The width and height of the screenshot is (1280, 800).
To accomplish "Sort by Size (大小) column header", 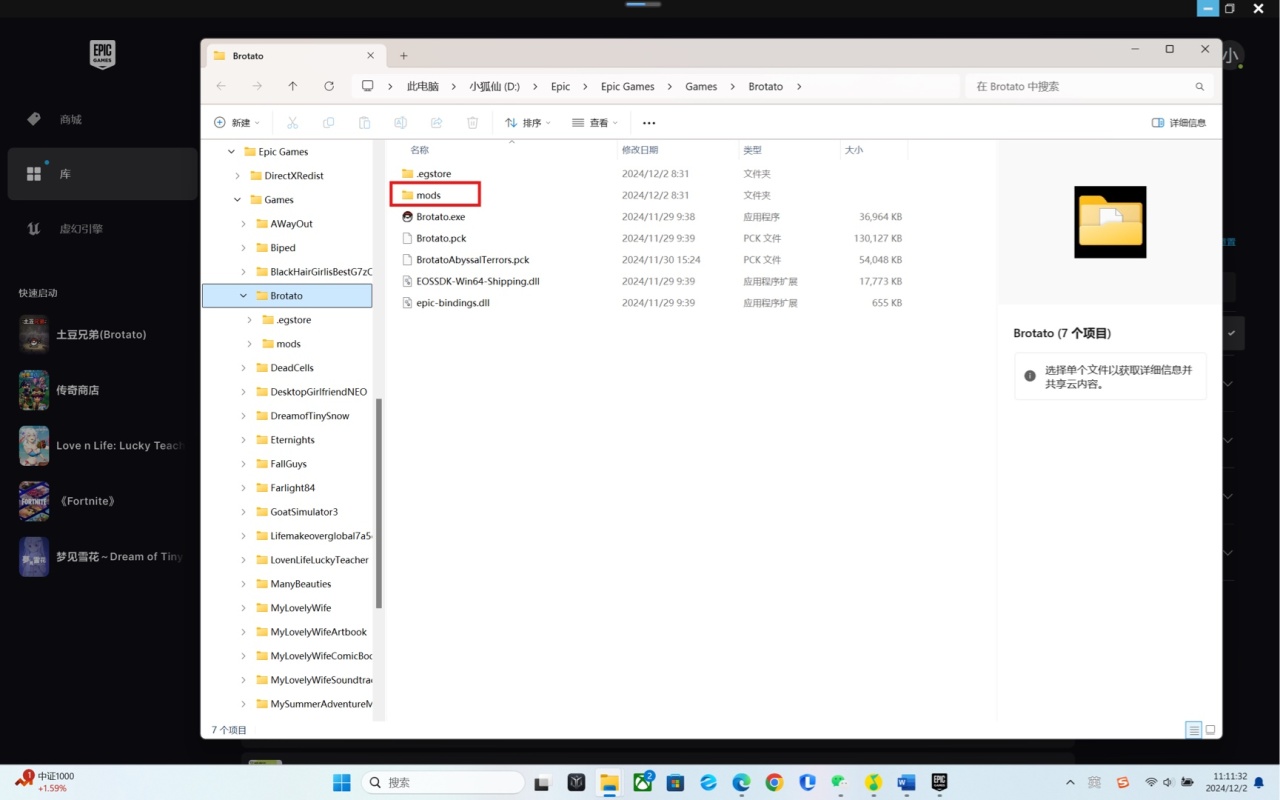I will (x=854, y=150).
